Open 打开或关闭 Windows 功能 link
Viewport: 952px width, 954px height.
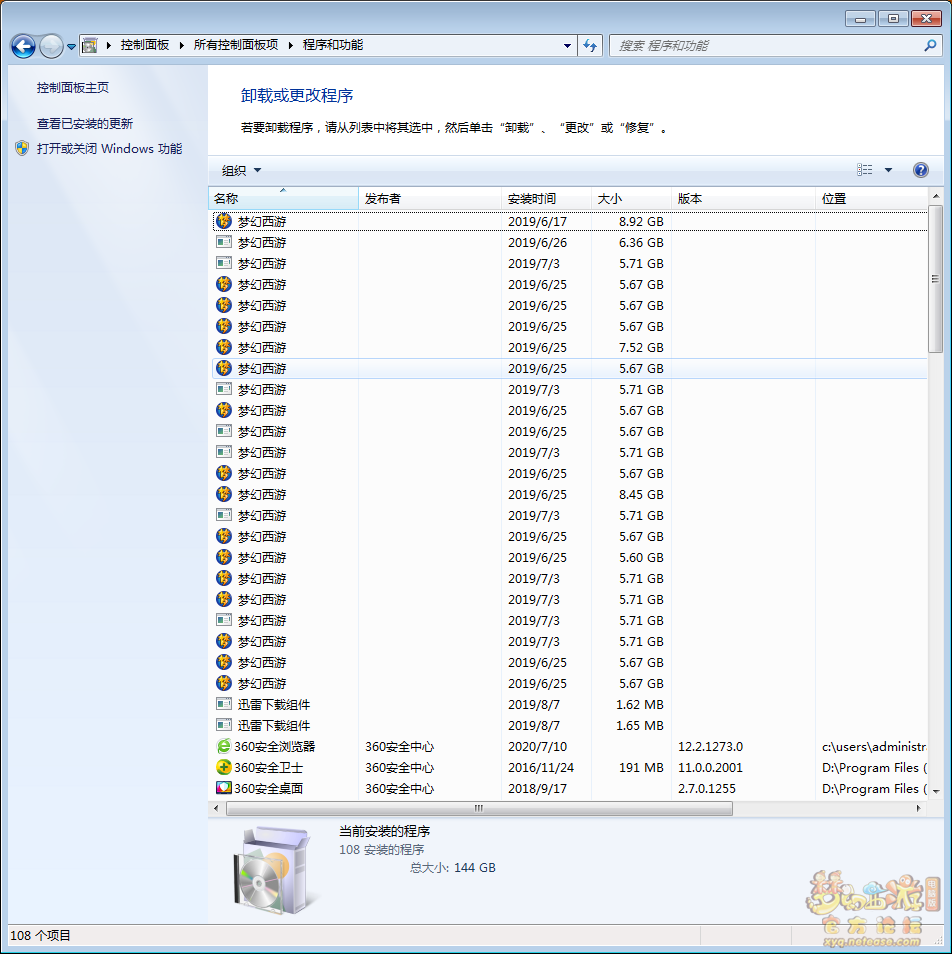coord(109,148)
